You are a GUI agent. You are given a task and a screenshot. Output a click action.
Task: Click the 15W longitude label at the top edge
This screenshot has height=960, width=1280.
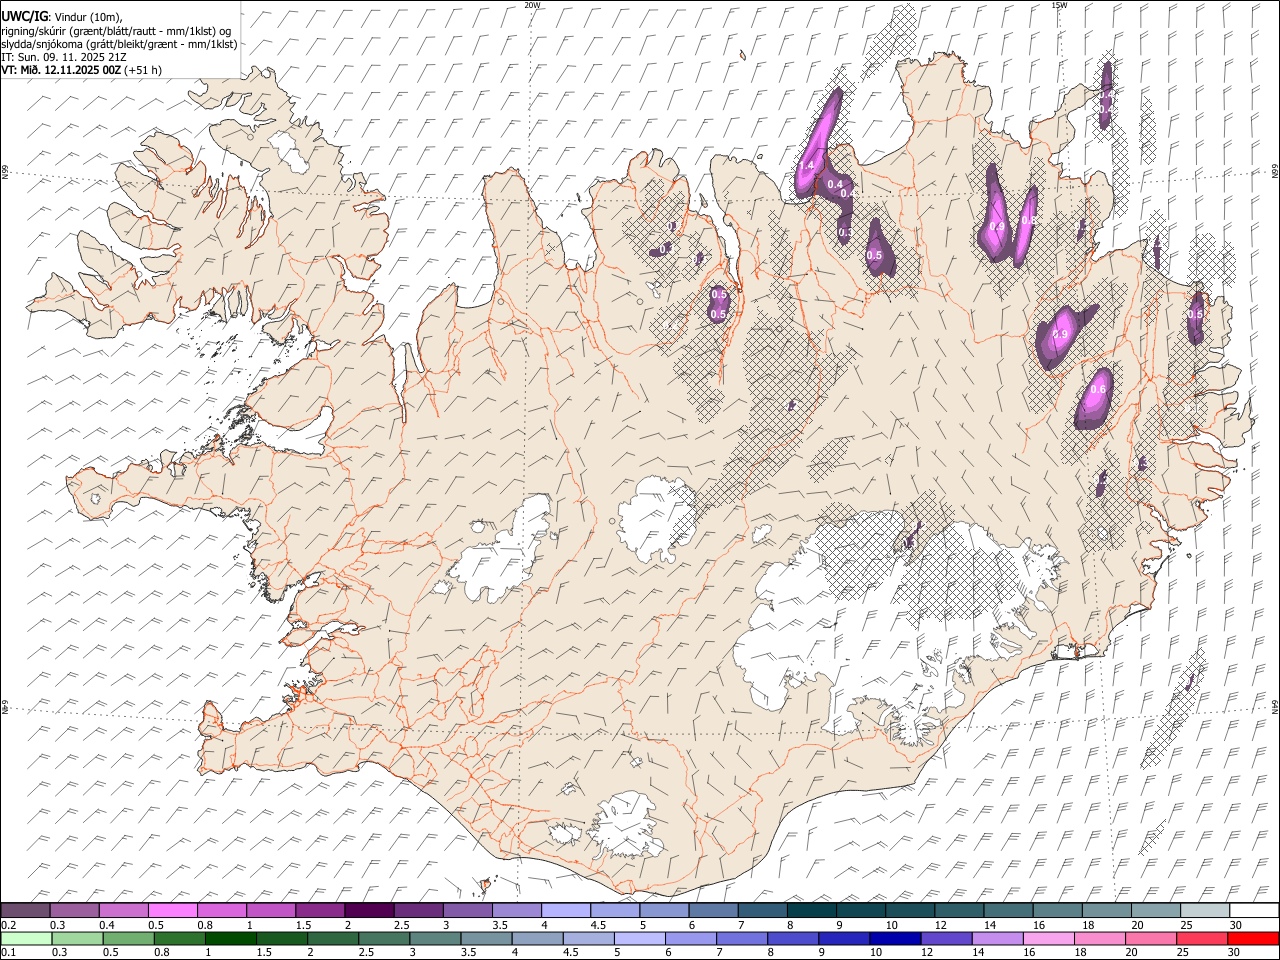pyautogui.click(x=1059, y=5)
